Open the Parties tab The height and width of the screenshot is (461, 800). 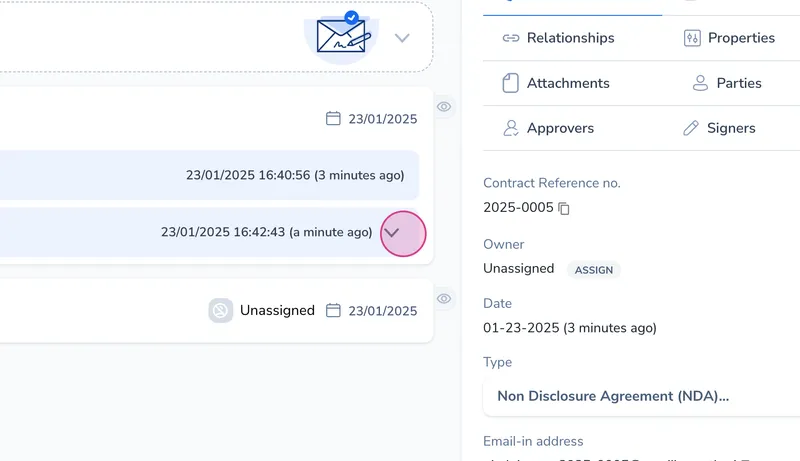727,83
